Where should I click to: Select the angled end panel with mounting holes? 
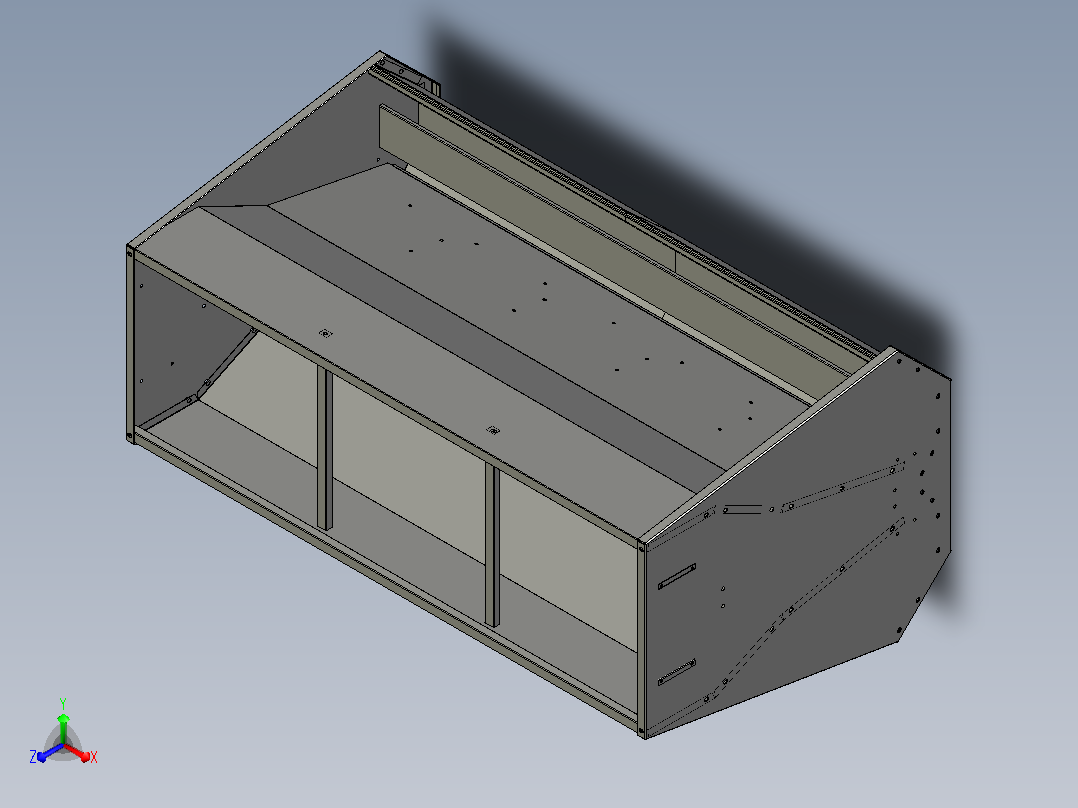pos(798,543)
